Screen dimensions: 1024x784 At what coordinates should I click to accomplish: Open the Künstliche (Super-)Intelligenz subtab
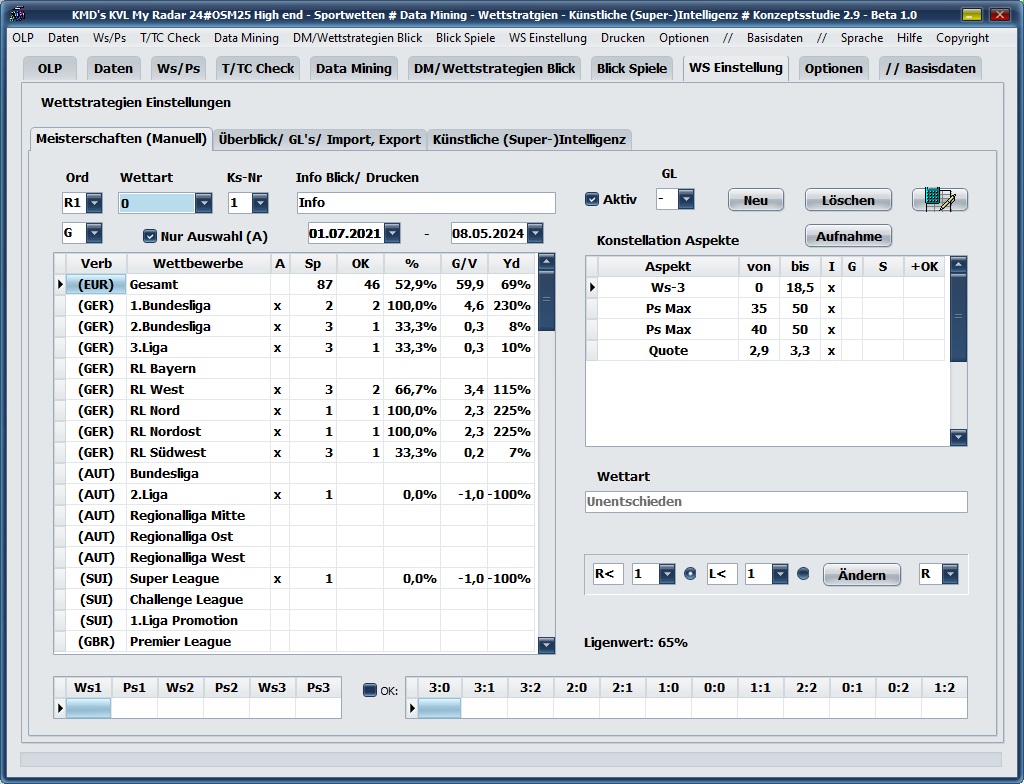(x=529, y=139)
